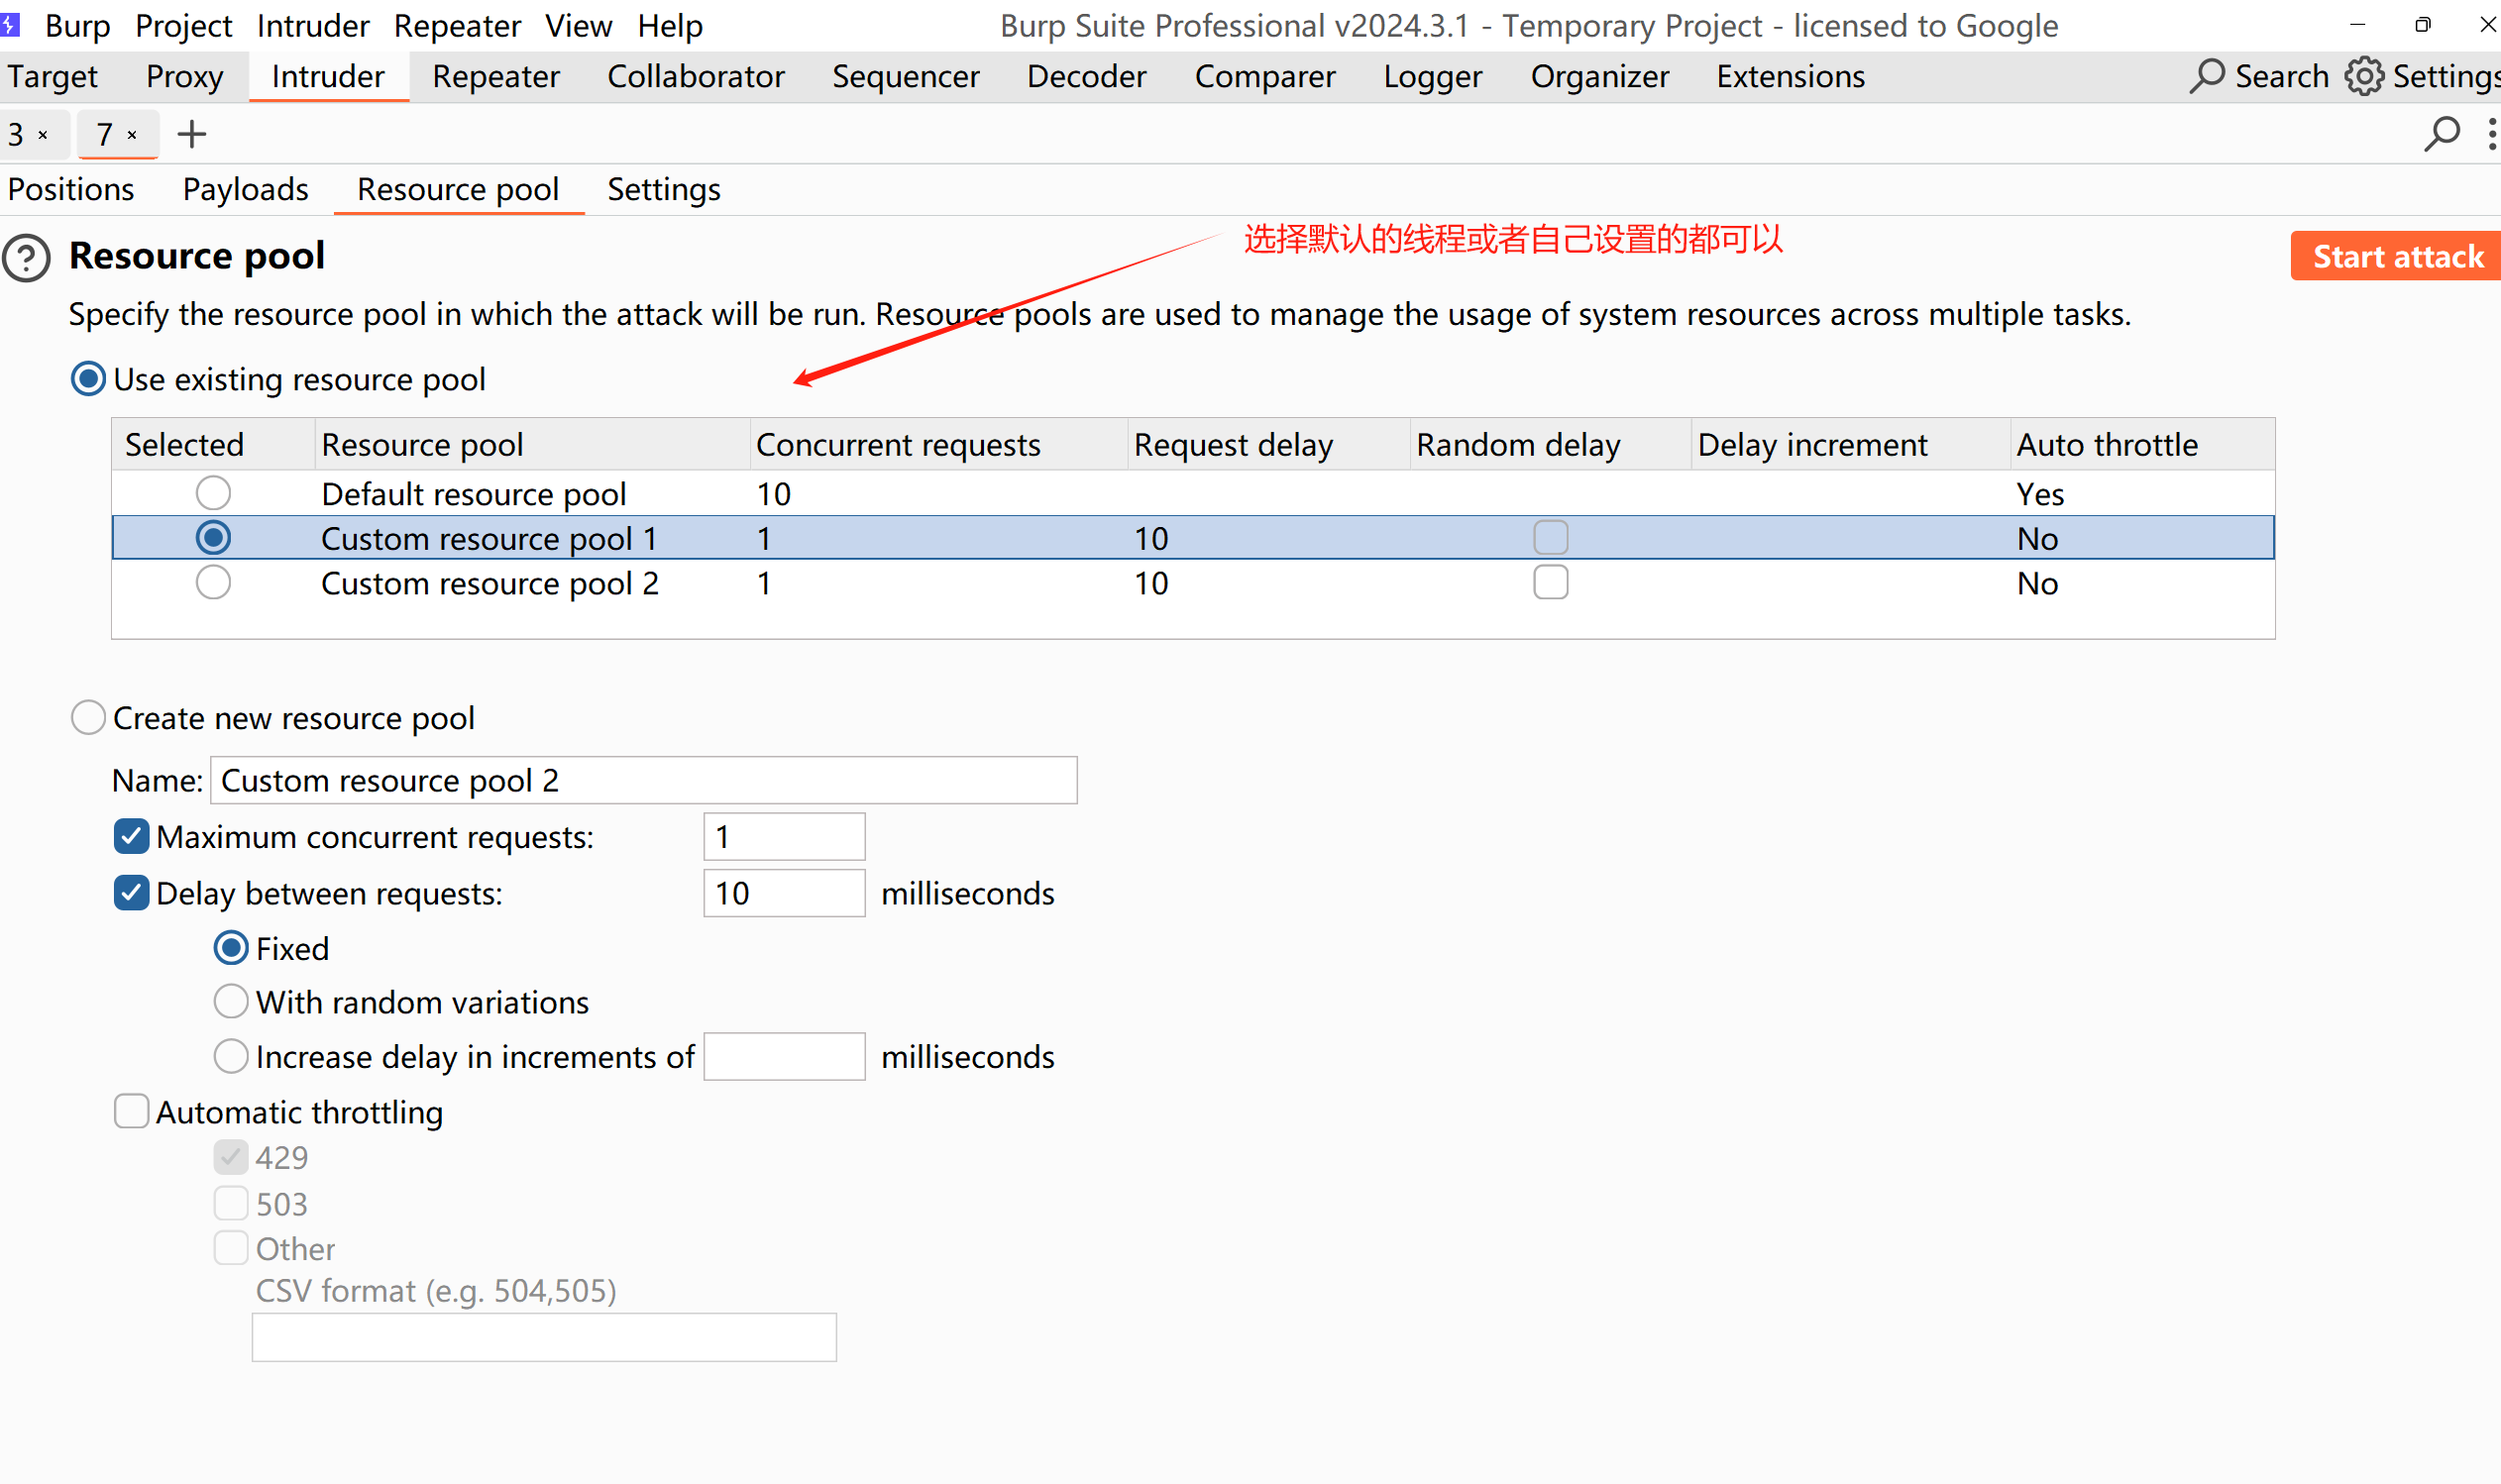Click the Resource pool help question-mark icon
This screenshot has height=1484, width=2501.
click(27, 258)
